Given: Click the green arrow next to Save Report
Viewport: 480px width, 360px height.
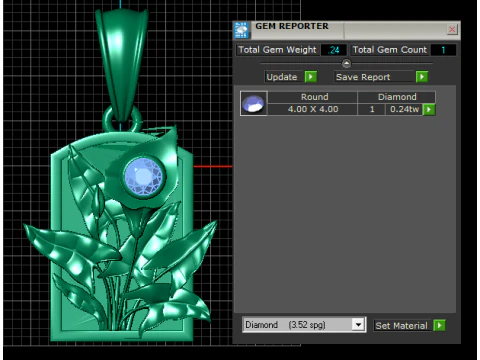Looking at the screenshot, I should point(422,77).
